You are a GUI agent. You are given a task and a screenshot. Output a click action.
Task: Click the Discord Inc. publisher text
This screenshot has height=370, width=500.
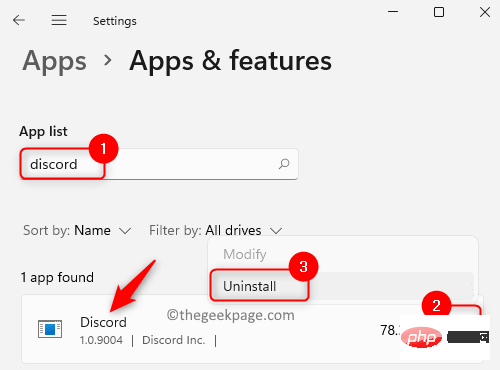[x=174, y=340]
